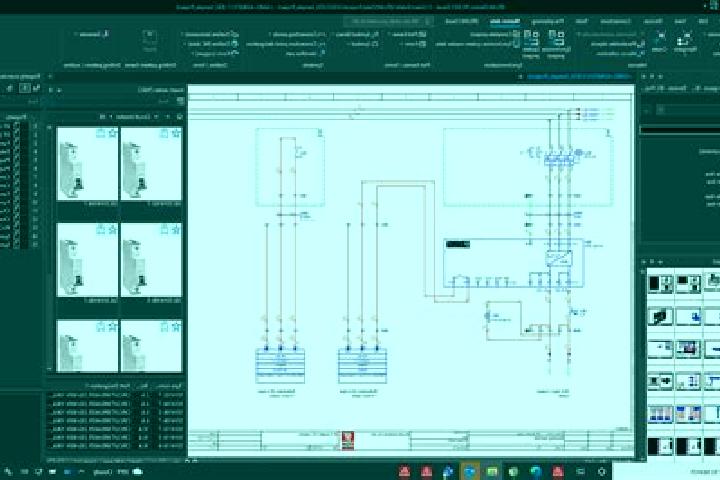The width and height of the screenshot is (720, 480).
Task: Select the blue-titled schematic page document tab
Action: point(579,77)
